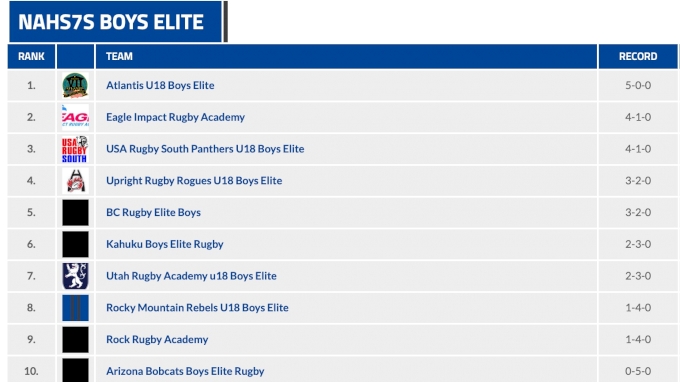Click the Rocky Mountain Rebels blue logo
The width and height of the screenshot is (680, 382).
pos(75,308)
